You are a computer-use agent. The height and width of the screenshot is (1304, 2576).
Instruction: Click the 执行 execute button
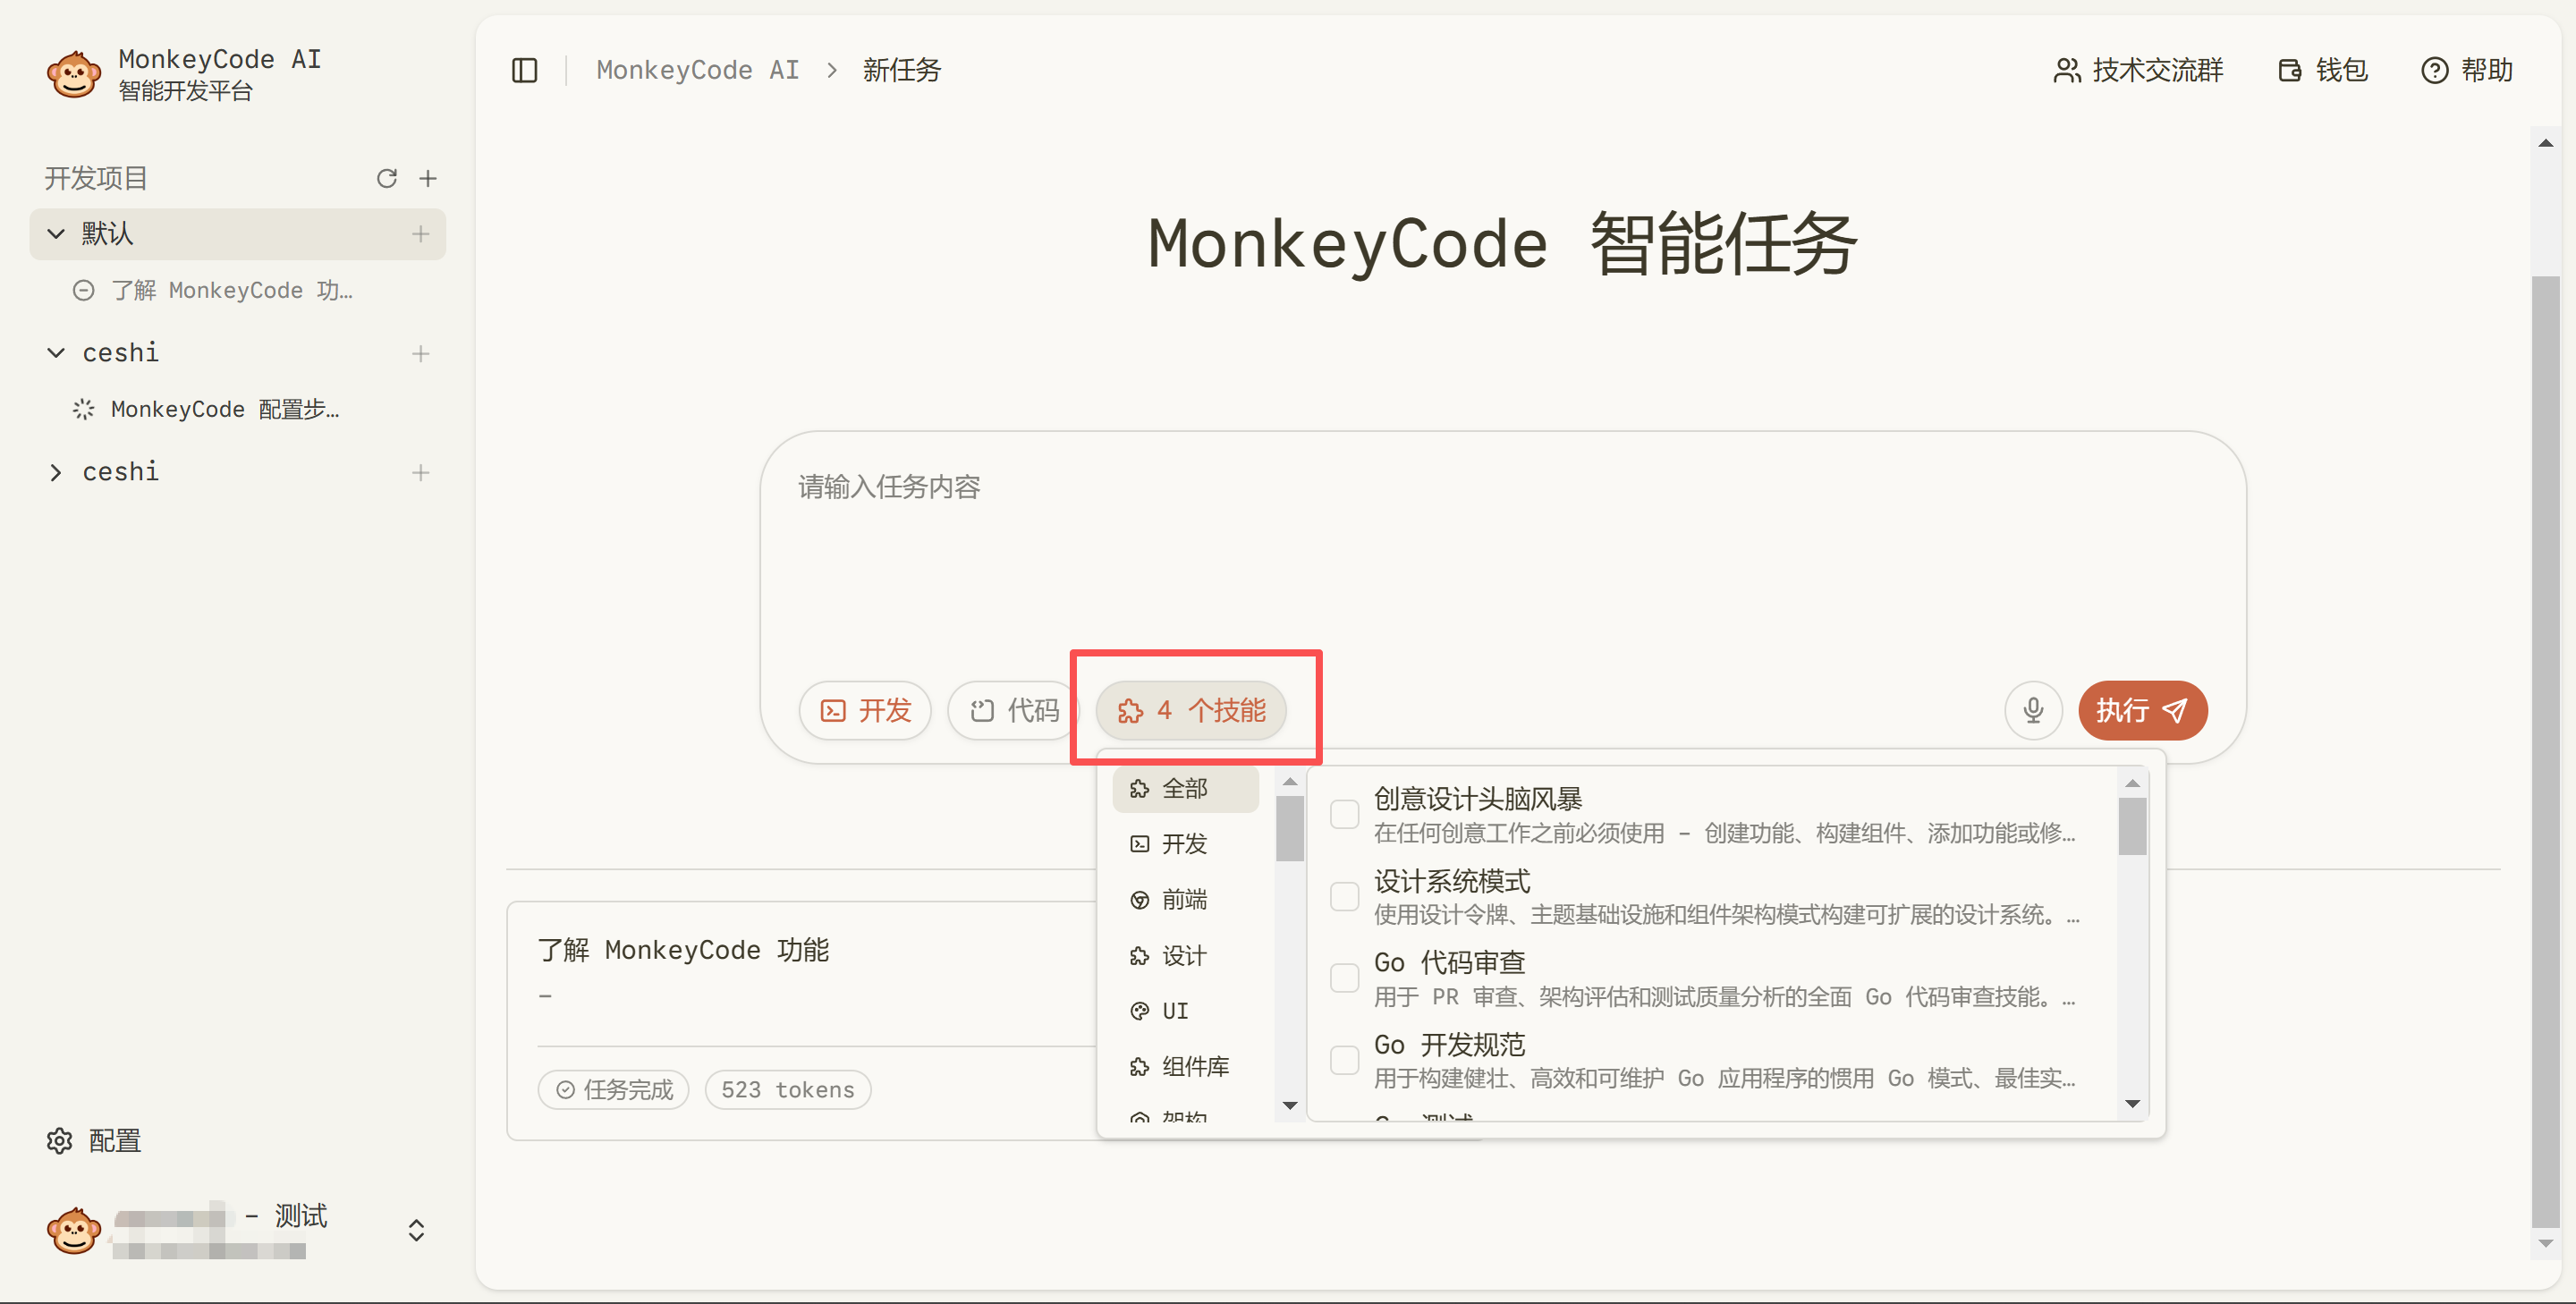(2141, 710)
